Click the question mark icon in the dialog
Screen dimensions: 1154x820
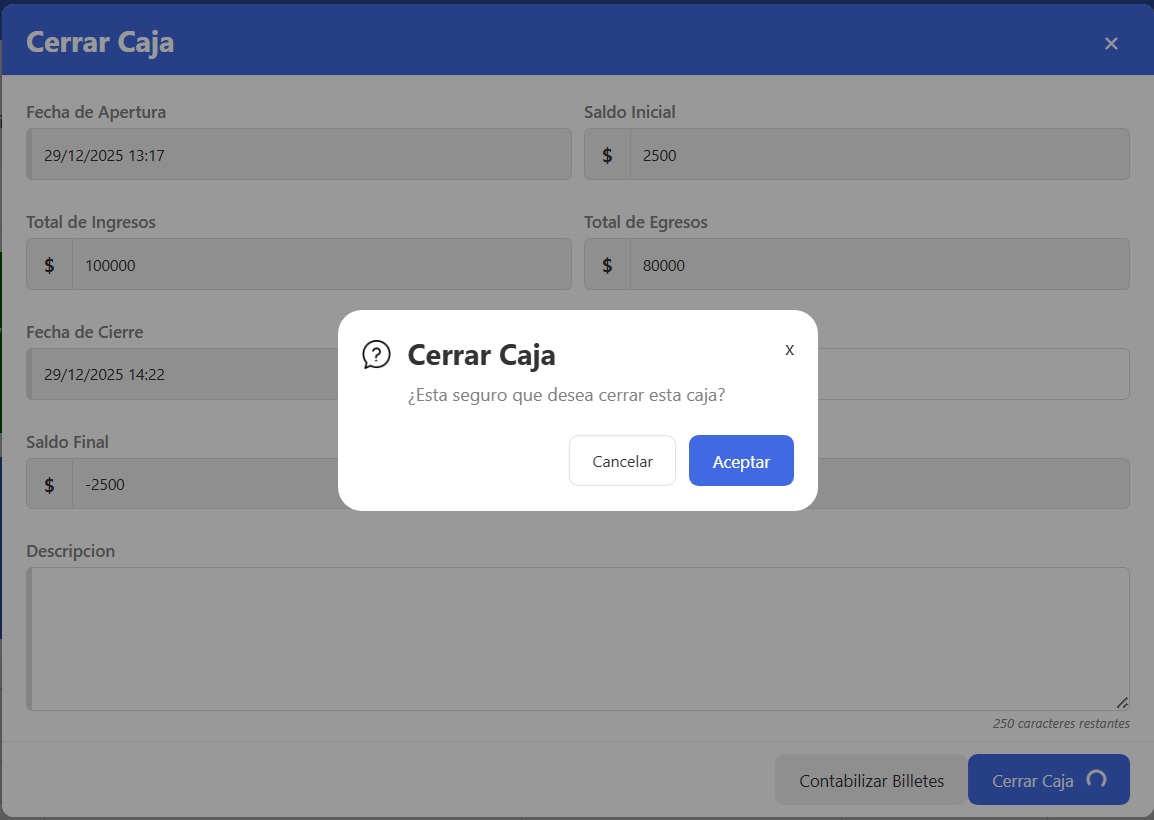coord(376,355)
